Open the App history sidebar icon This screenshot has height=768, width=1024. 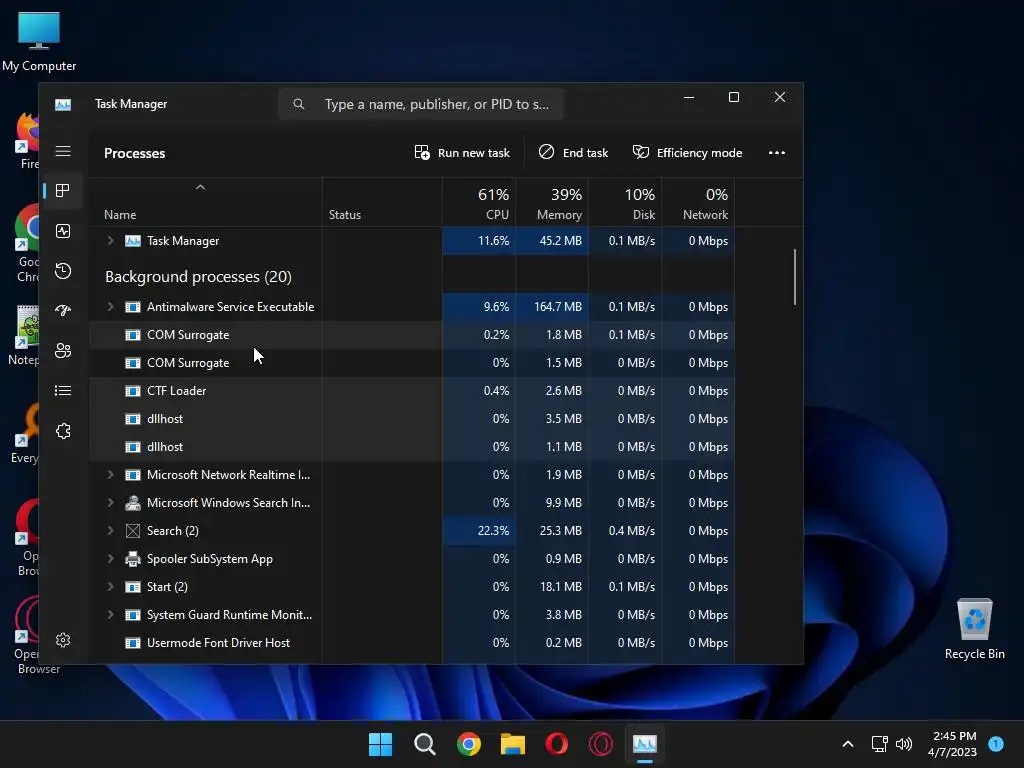tap(63, 271)
